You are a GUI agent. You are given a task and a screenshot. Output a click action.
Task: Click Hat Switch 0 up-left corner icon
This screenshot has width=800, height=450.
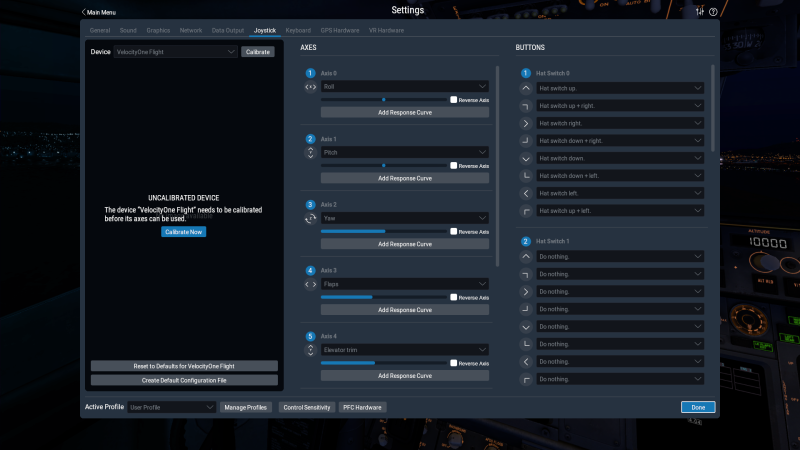pyautogui.click(x=526, y=211)
